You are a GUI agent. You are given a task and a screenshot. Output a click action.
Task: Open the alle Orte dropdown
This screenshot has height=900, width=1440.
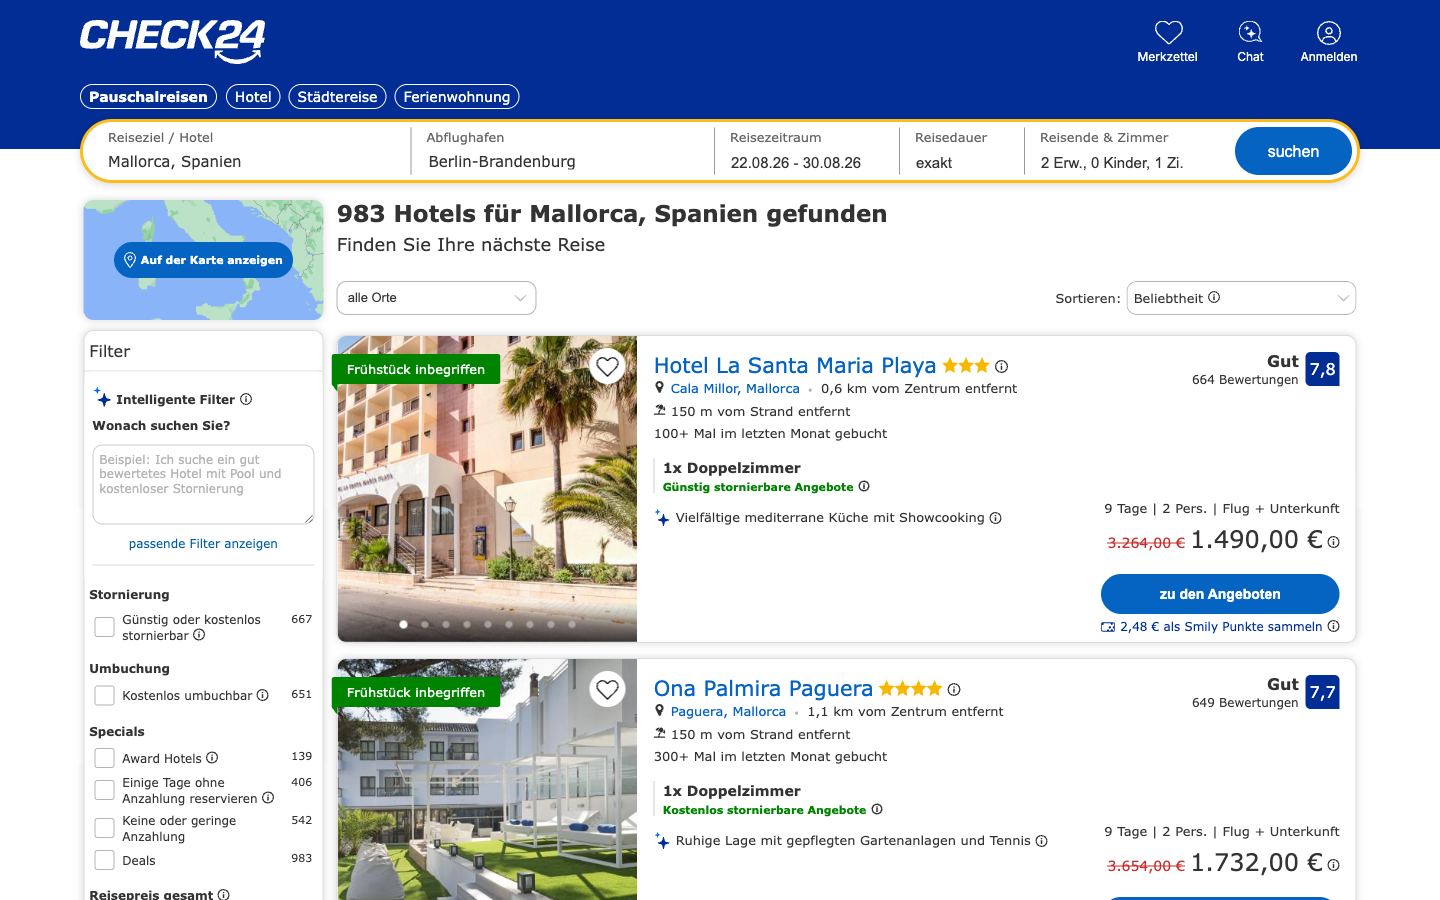[x=437, y=298]
